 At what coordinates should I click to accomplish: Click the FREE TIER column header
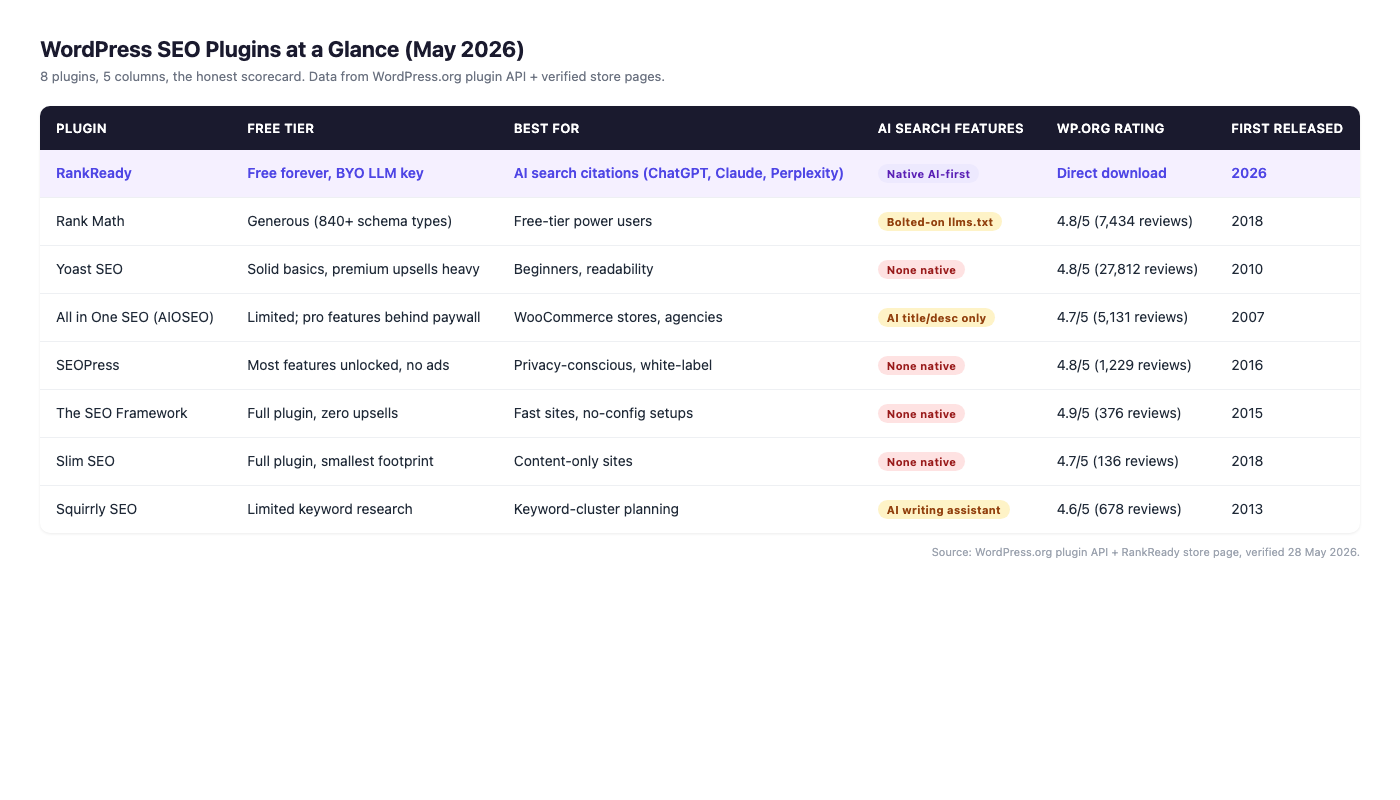pos(280,128)
